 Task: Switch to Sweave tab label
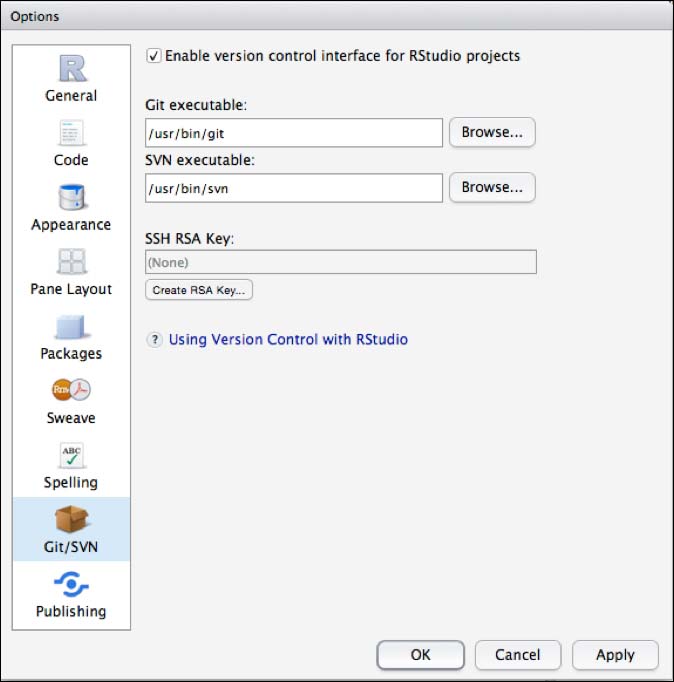pyautogui.click(x=71, y=418)
